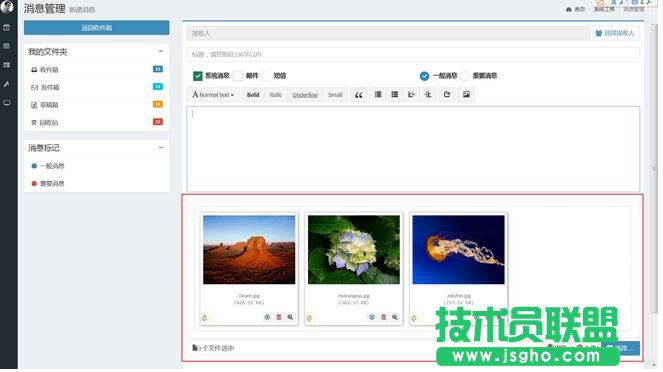Open the user avatar in the sidebar

(x=7, y=6)
